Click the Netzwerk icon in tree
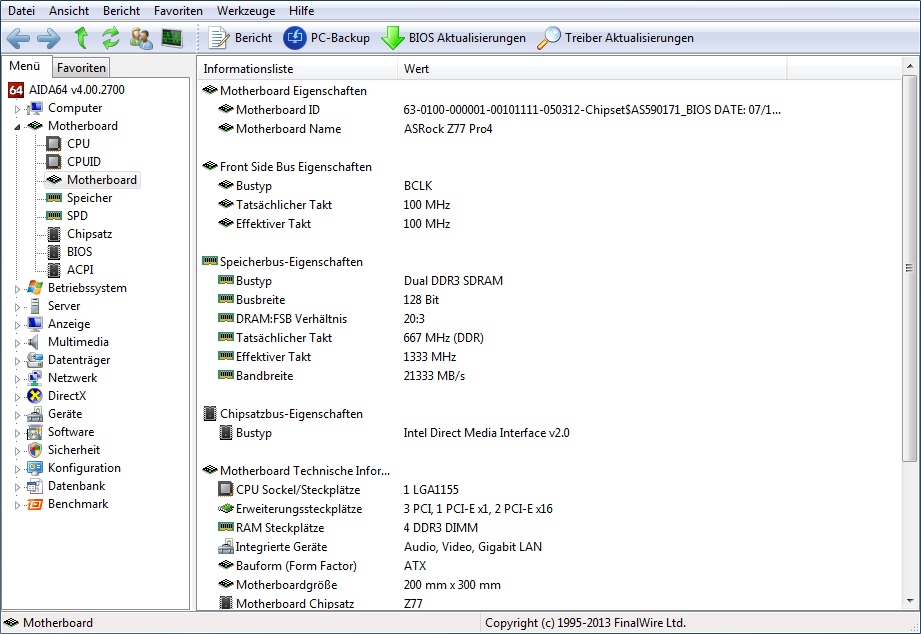921x634 pixels. click(35, 378)
